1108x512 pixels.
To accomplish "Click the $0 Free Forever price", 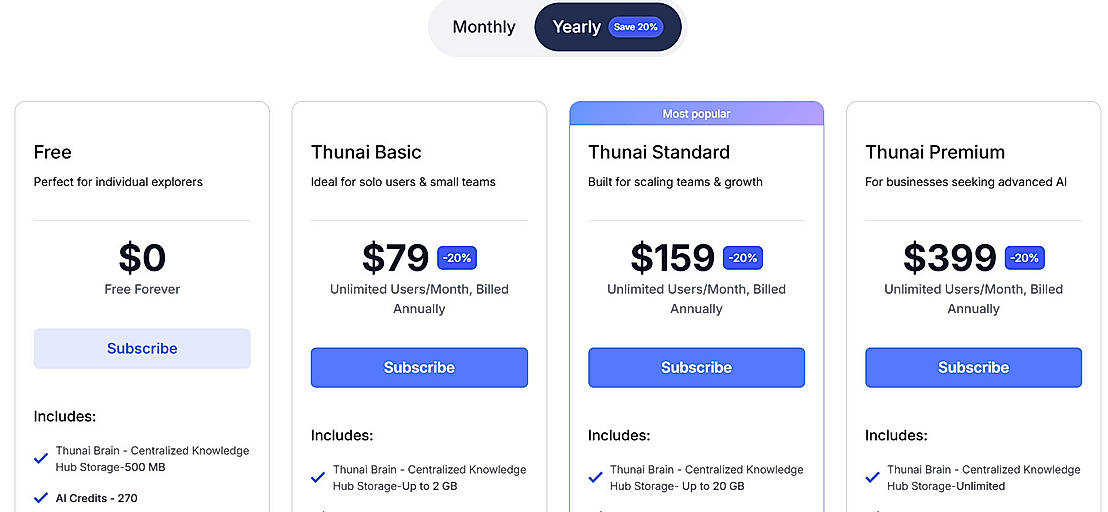I will pos(142,258).
